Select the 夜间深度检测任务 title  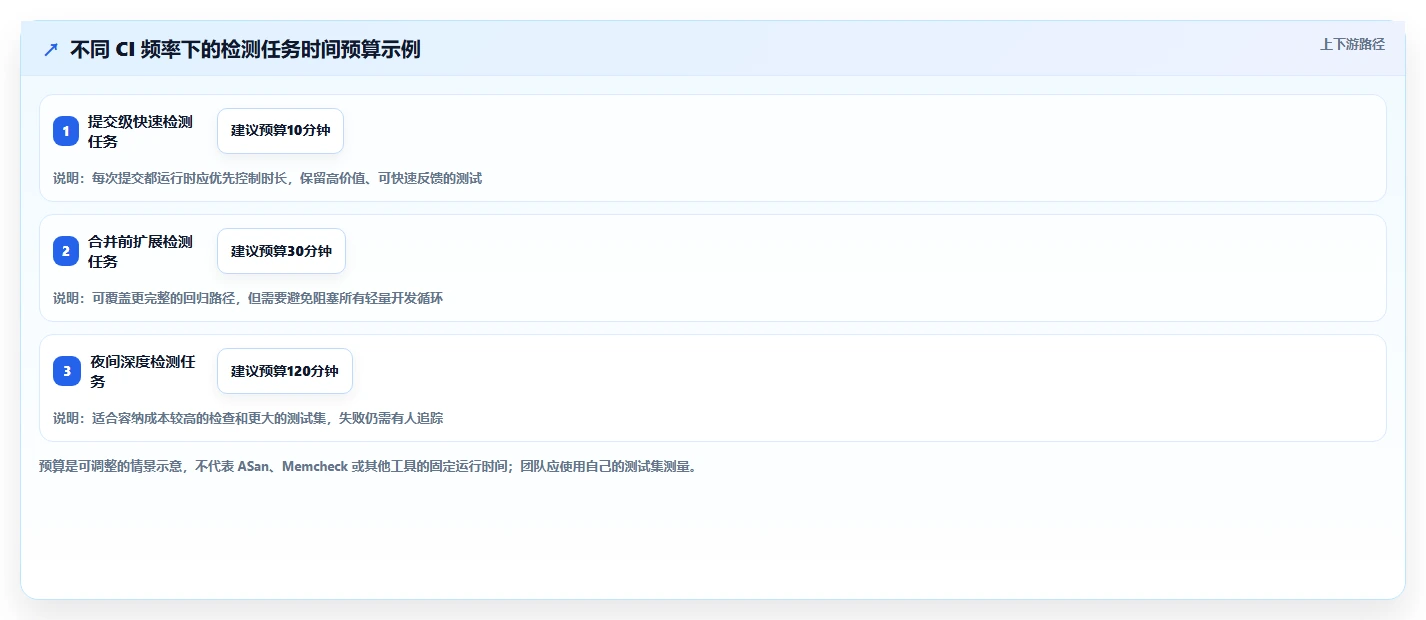[142, 371]
